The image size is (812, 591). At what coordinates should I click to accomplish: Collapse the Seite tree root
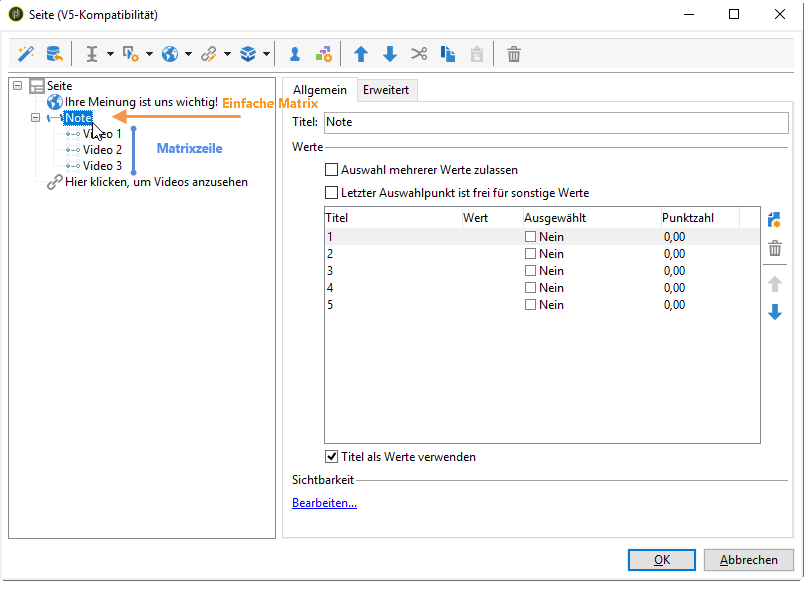tap(18, 85)
